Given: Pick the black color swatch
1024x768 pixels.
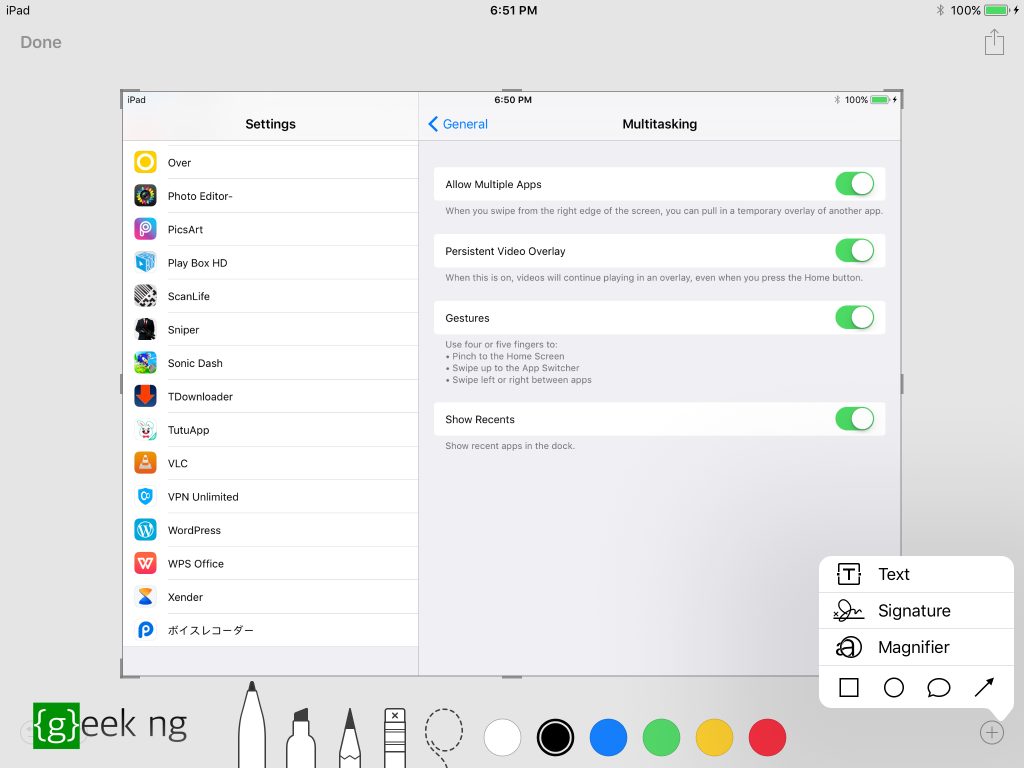Looking at the screenshot, I should [555, 737].
